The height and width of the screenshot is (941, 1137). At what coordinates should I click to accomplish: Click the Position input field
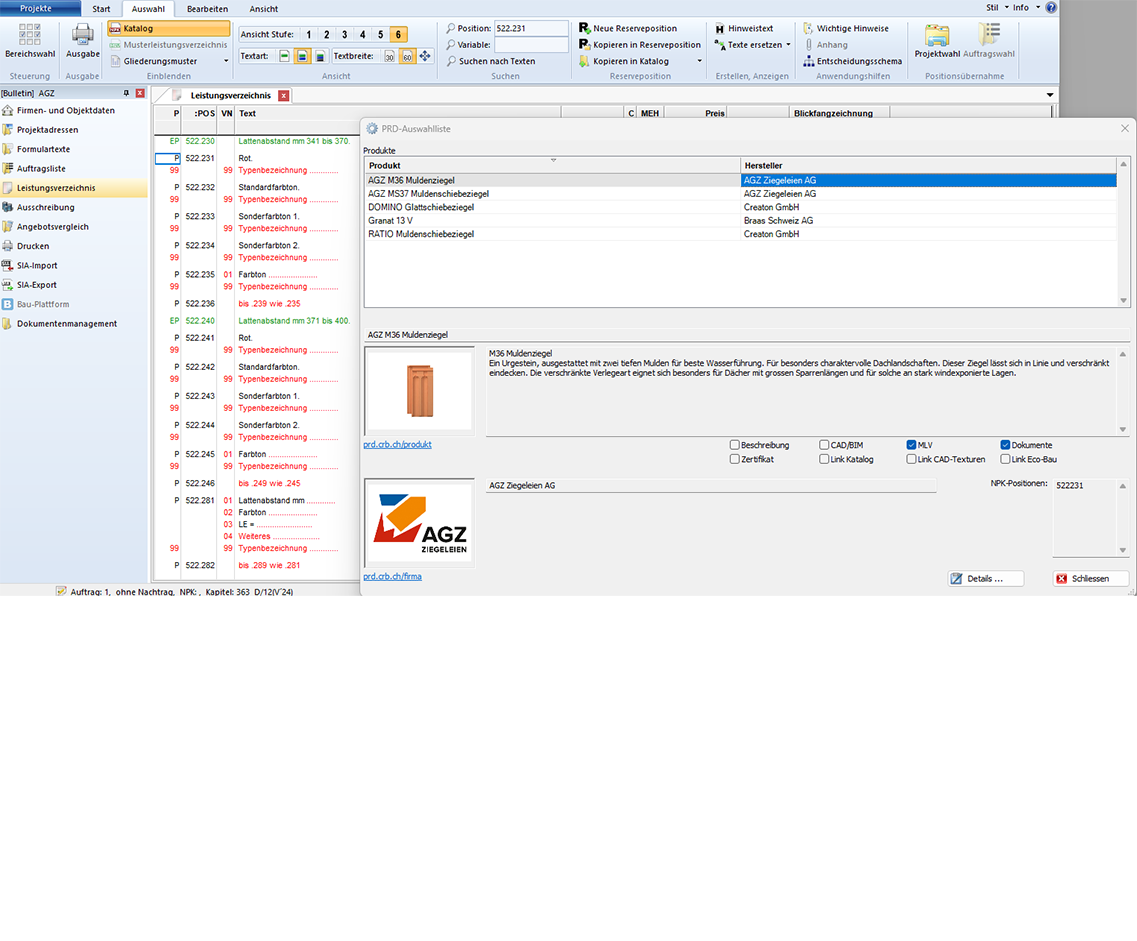(x=531, y=28)
